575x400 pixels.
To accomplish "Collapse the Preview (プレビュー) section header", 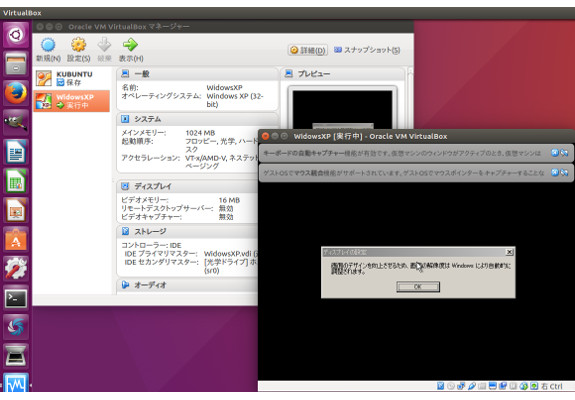I will 343,74.
